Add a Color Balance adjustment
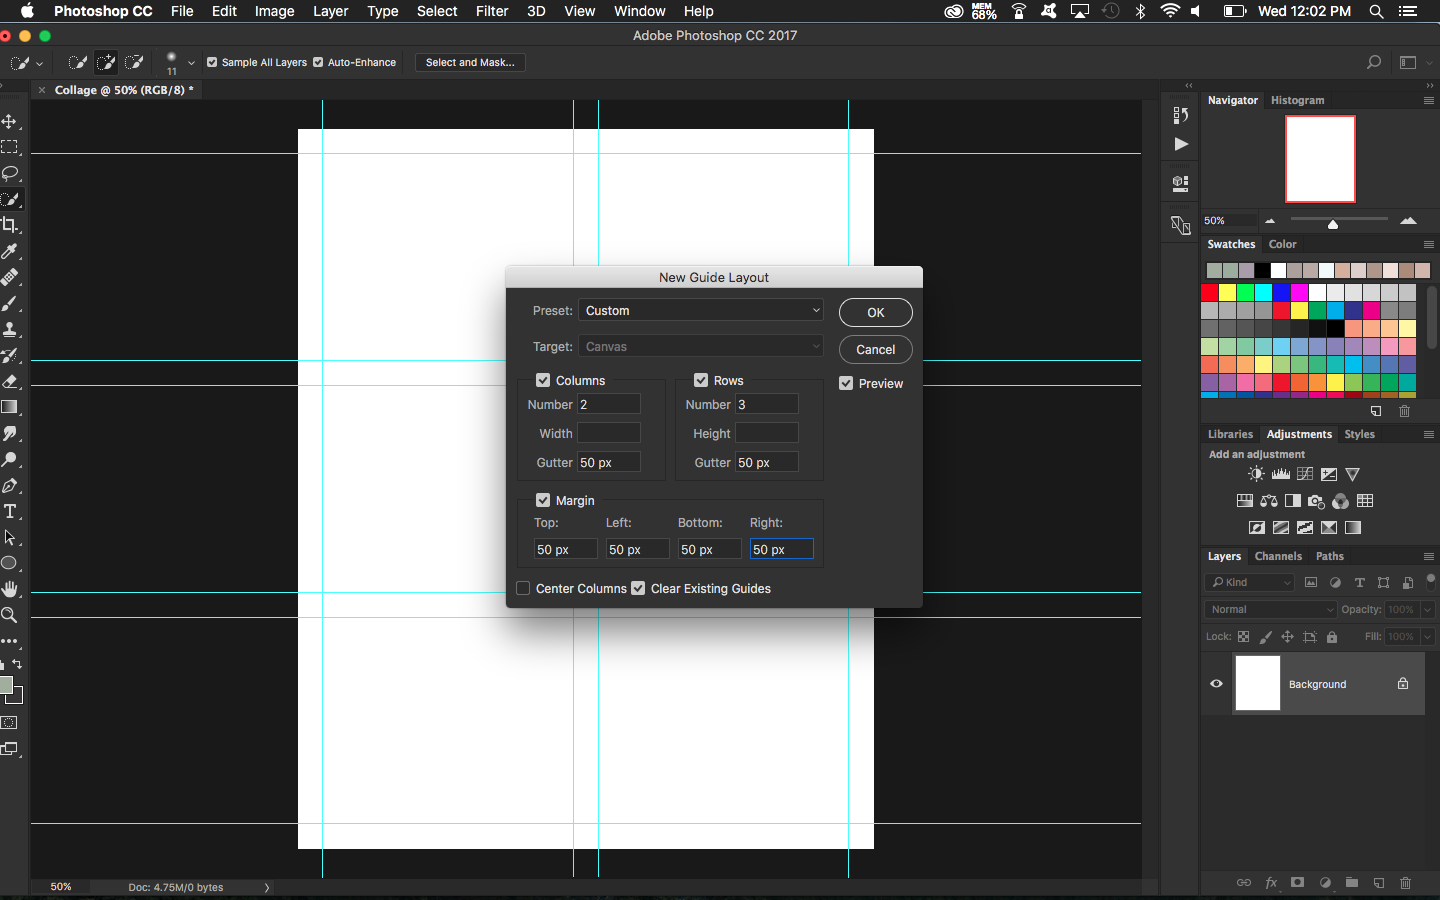 point(1269,501)
